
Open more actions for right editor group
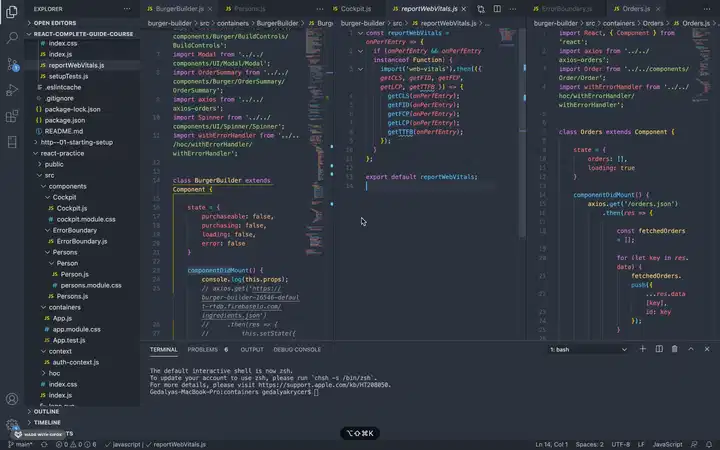pyautogui.click(x=707, y=9)
